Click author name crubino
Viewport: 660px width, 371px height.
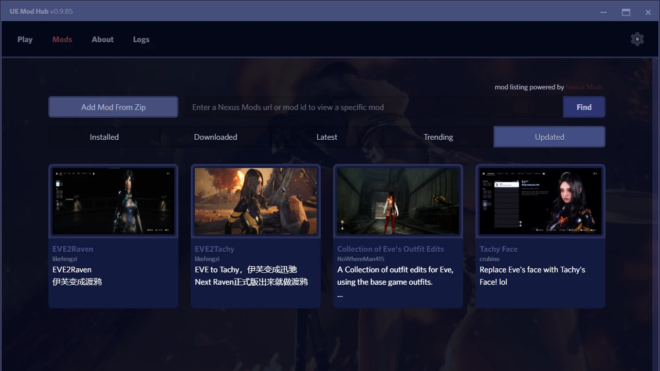(x=489, y=259)
